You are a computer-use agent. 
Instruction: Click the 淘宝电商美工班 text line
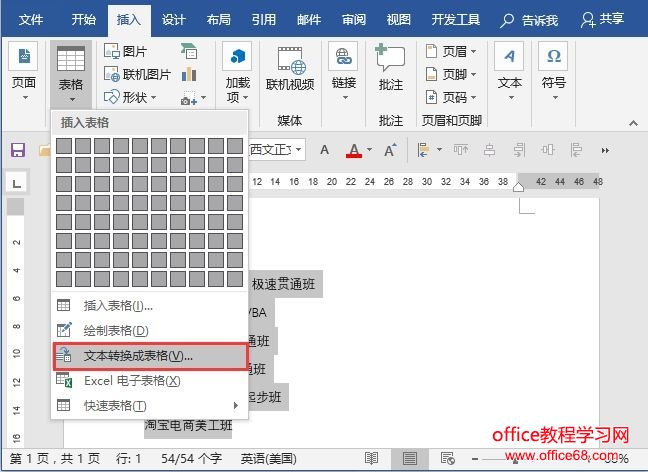[188, 425]
